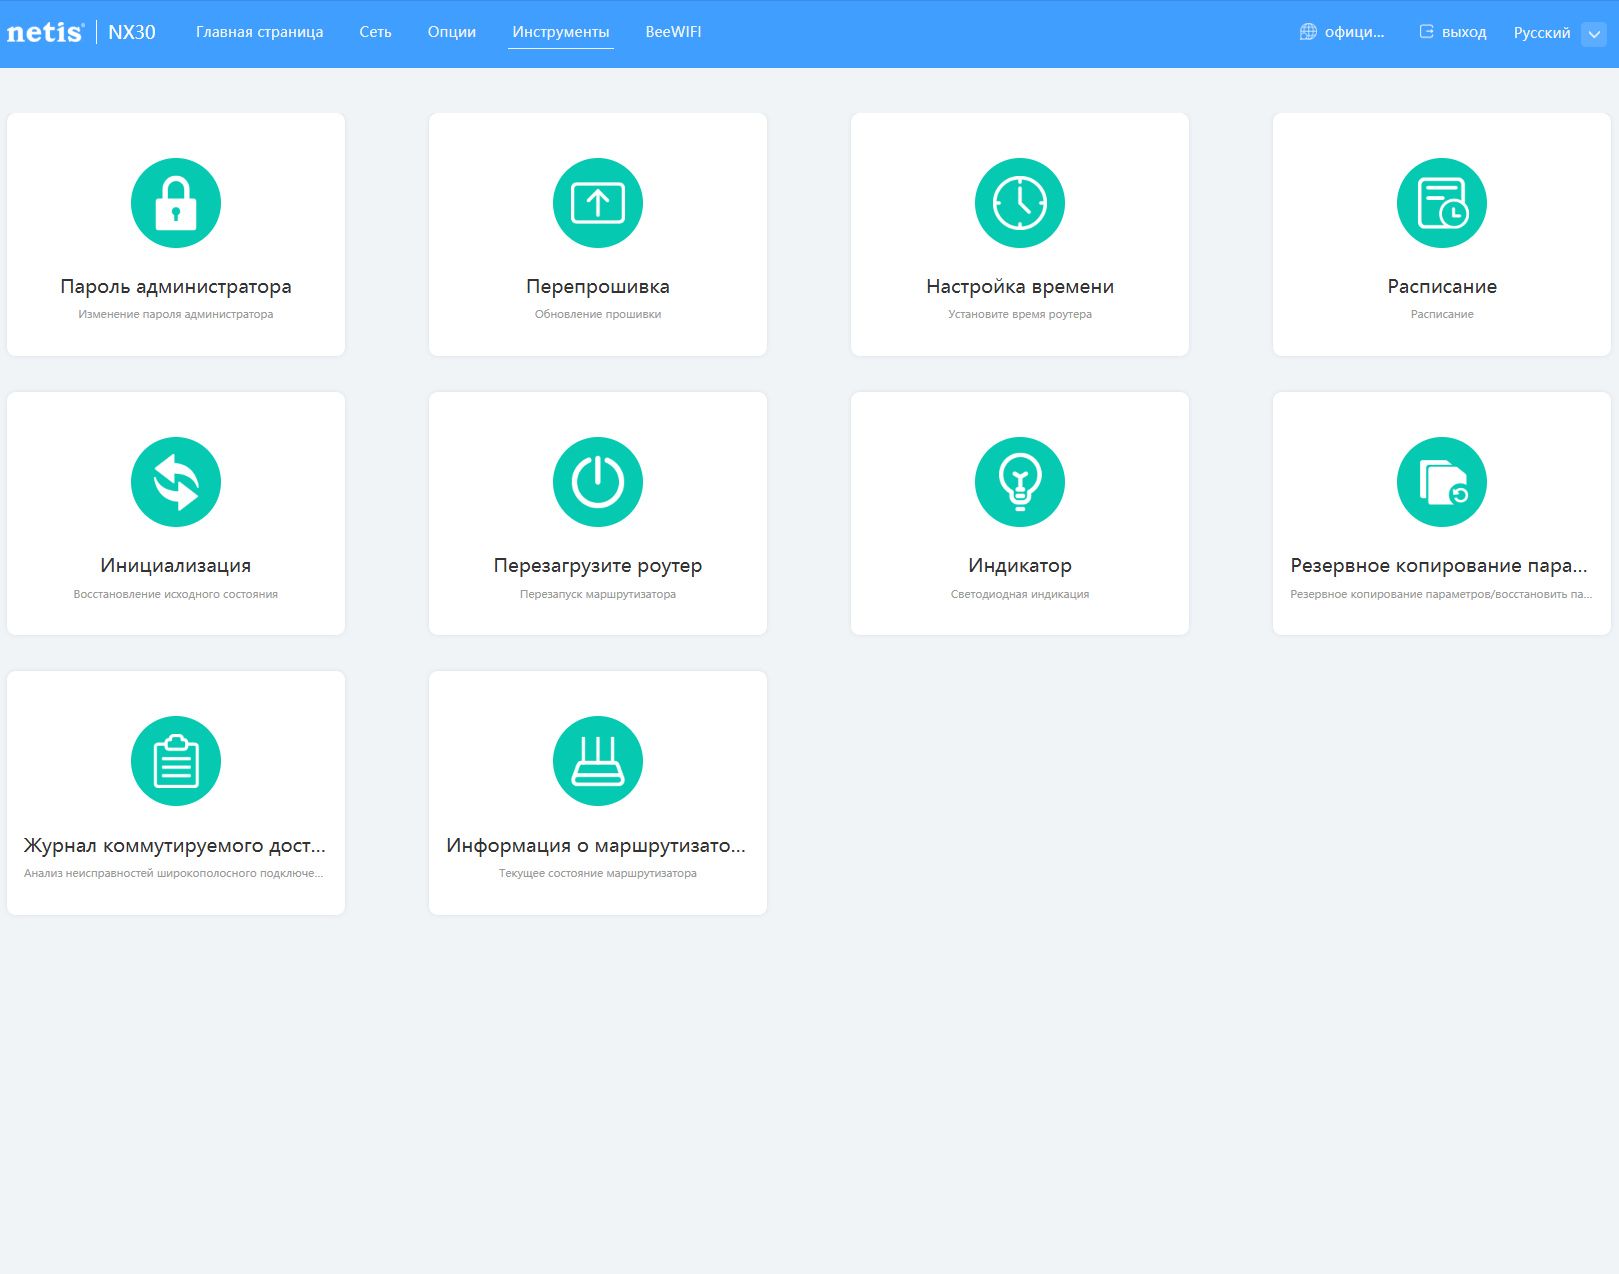Click the Расписание schedule icon

pos(1442,203)
